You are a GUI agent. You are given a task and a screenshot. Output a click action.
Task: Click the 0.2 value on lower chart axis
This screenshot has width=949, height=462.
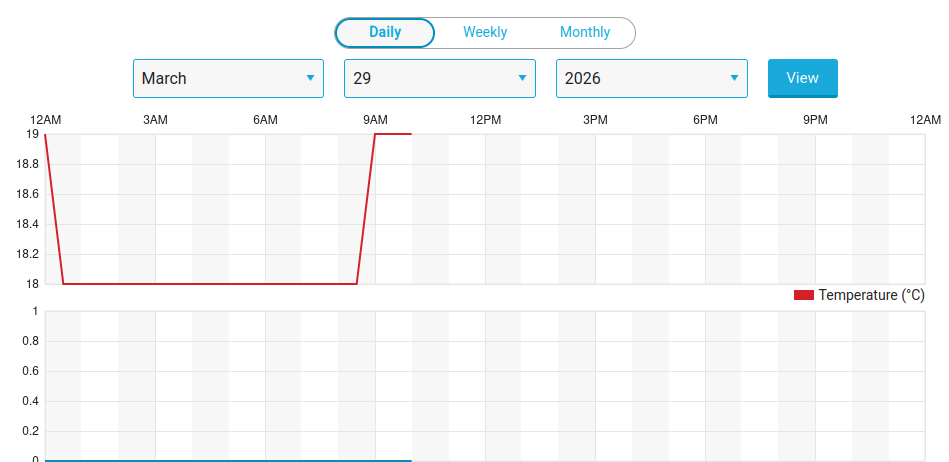[30, 432]
